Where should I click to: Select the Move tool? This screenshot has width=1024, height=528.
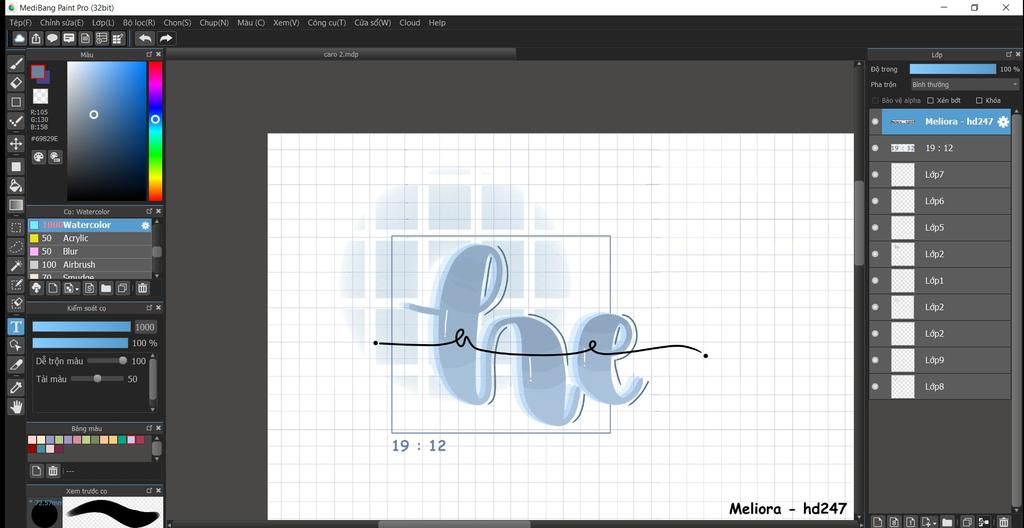16,144
